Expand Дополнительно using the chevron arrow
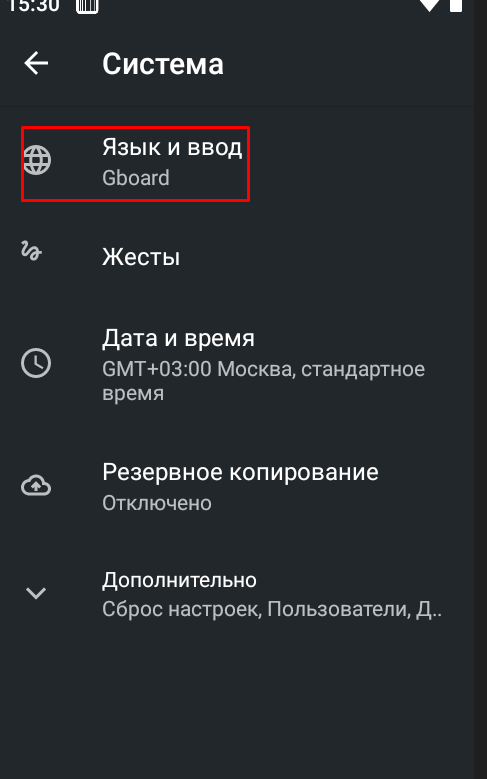487x779 pixels. (36, 592)
